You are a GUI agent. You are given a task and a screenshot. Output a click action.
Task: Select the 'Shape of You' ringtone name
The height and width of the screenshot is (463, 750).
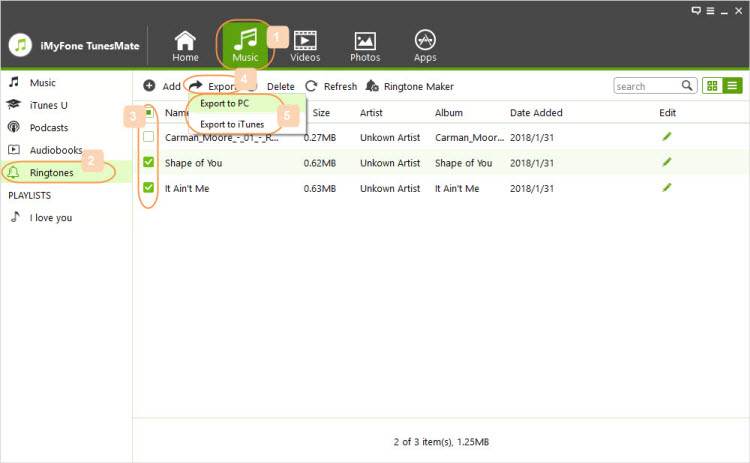tap(194, 163)
